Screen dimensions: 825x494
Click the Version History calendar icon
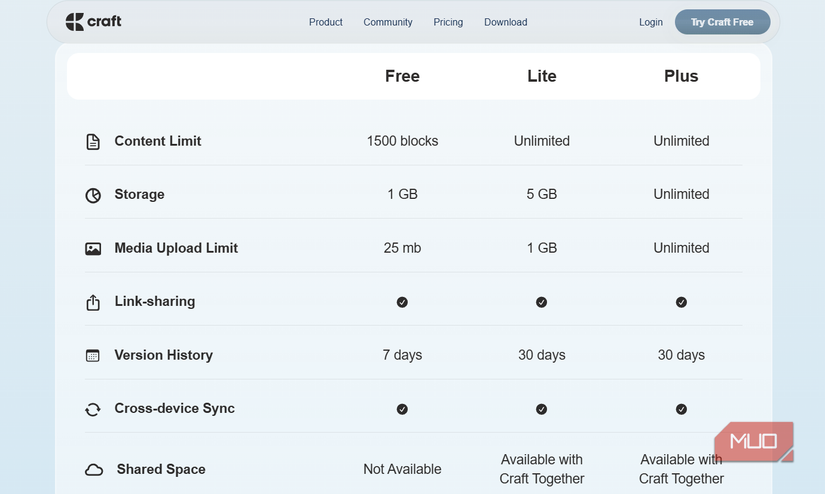tap(93, 356)
